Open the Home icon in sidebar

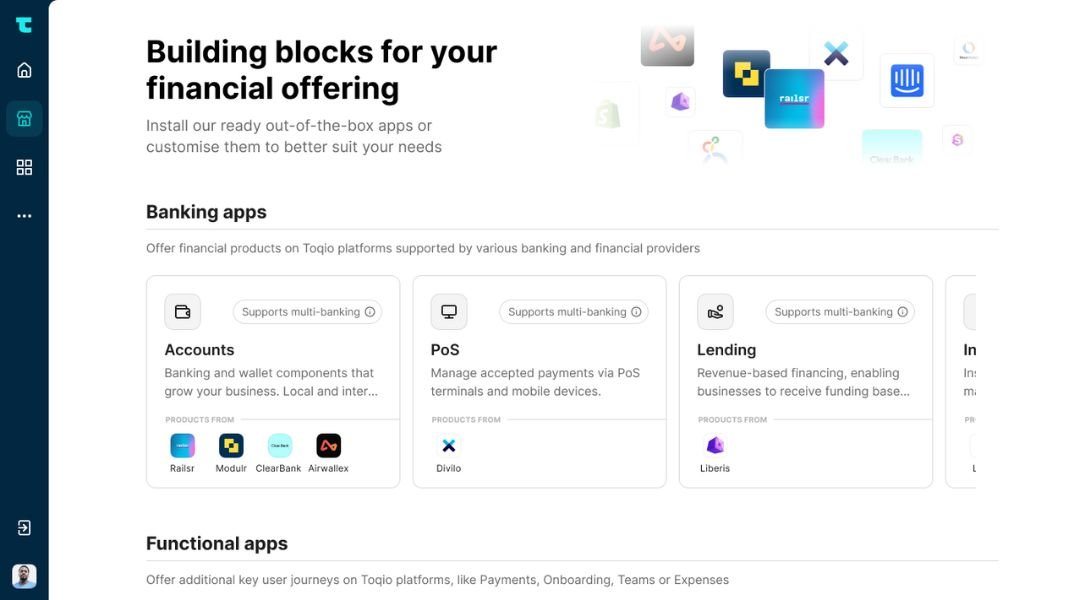pos(24,70)
